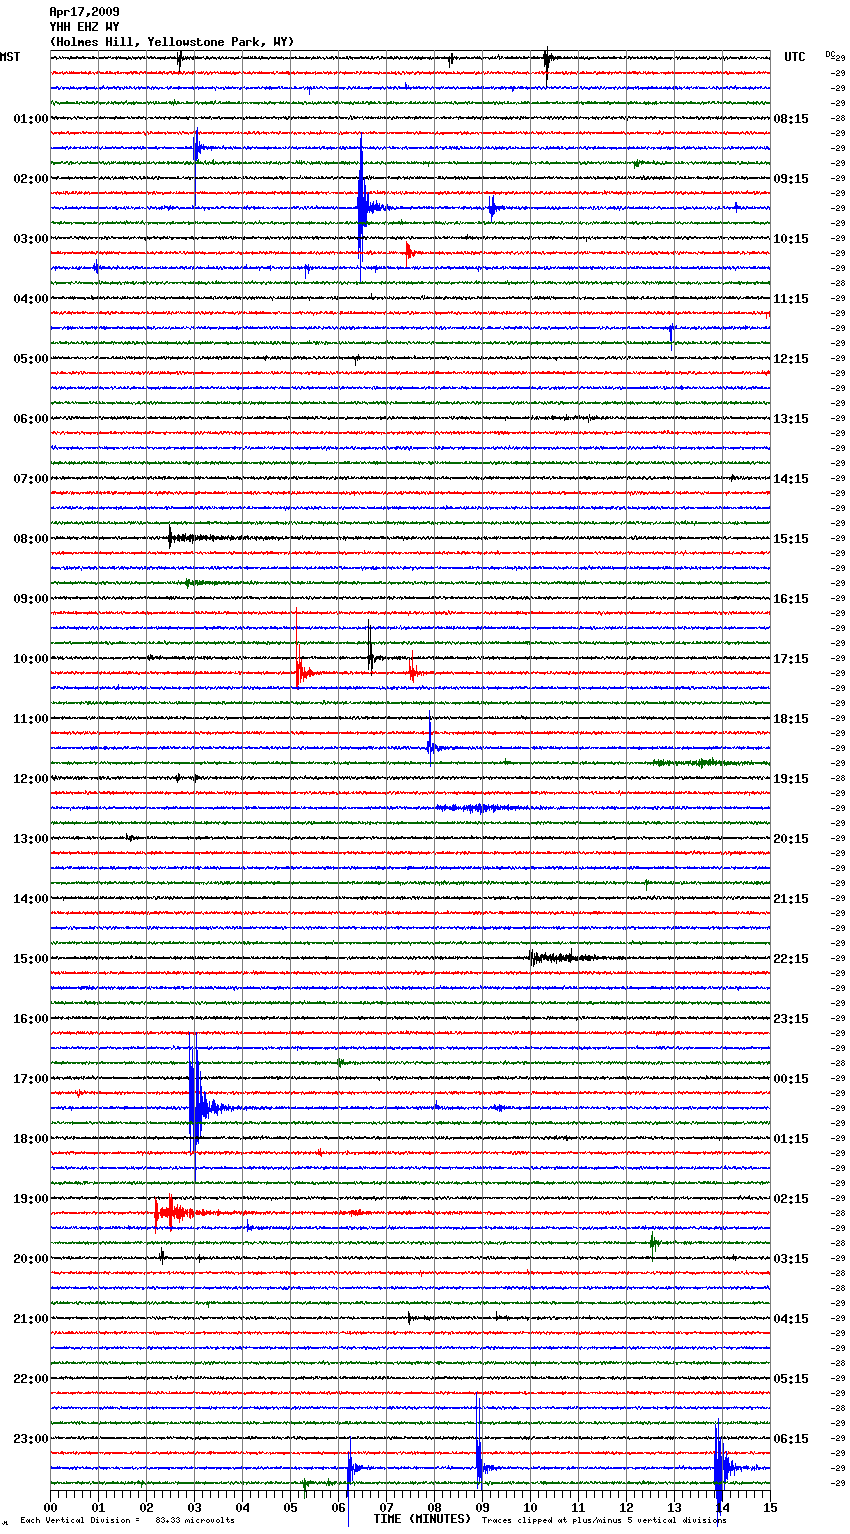This screenshot has height=1534, width=850.
Task: Click the '(Holmes Hill, Yellowstone Park, WY)' title
Action: click(x=172, y=42)
